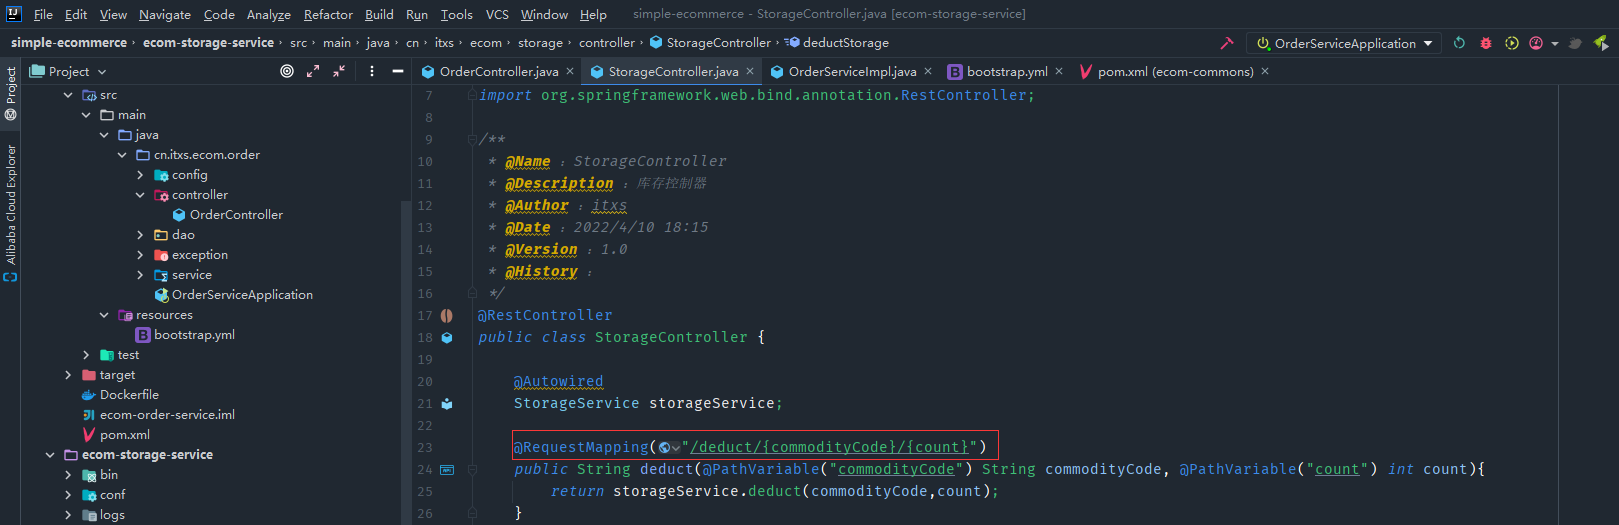Toggle the Alibaba Cloud Explorer side tab
This screenshot has width=1619, height=525.
[x=11, y=212]
